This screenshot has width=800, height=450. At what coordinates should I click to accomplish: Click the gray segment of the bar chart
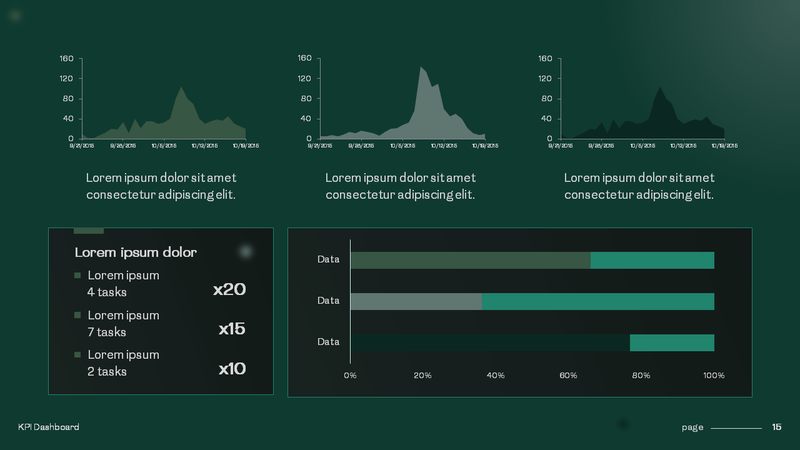point(416,302)
